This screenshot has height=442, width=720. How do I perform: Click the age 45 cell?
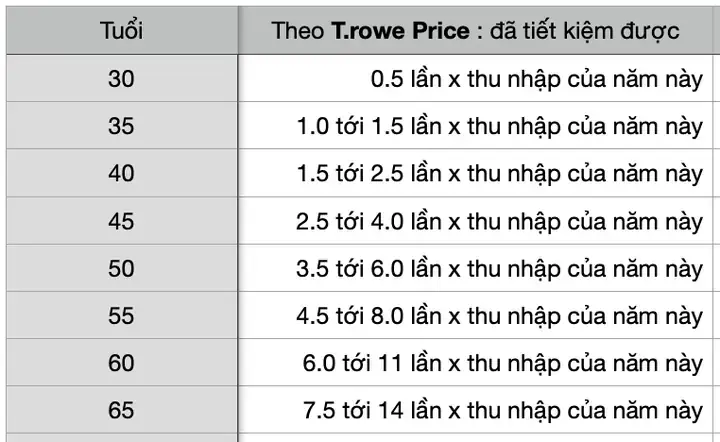122,221
